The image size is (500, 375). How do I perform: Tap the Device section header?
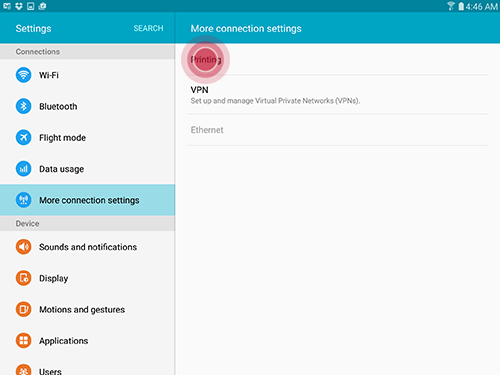point(87,223)
